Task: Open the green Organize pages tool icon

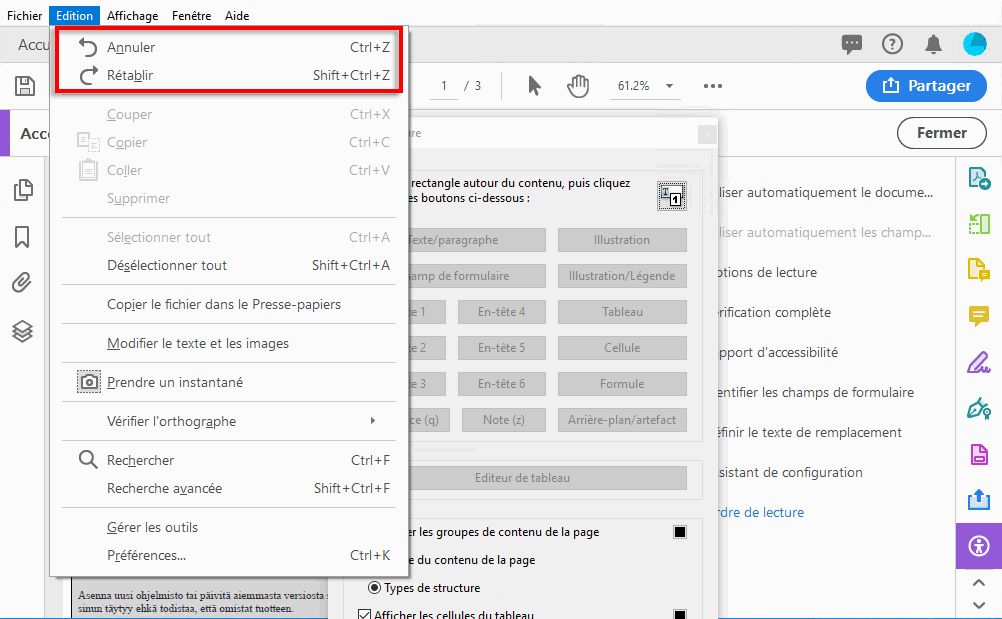Action: point(979,224)
